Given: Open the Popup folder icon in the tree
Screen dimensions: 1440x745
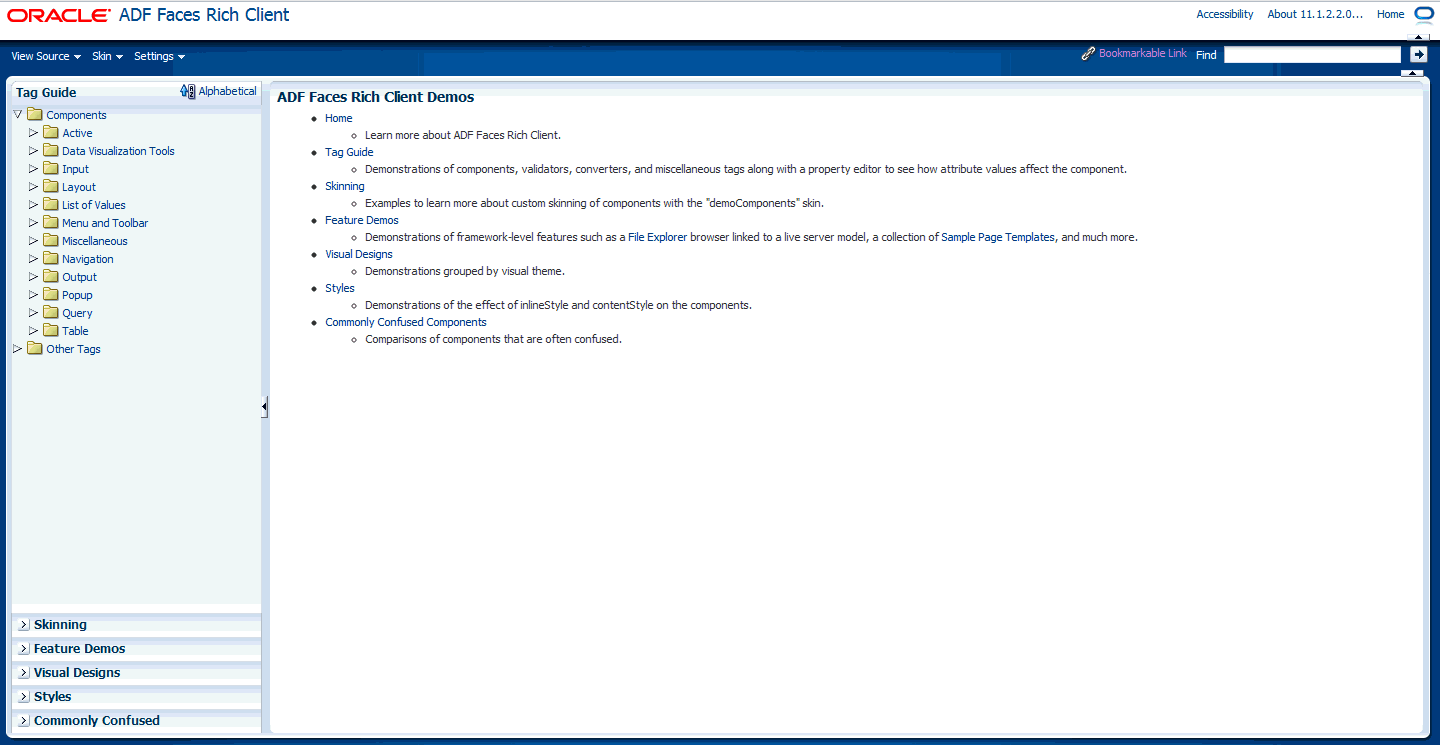Looking at the screenshot, I should [50, 294].
